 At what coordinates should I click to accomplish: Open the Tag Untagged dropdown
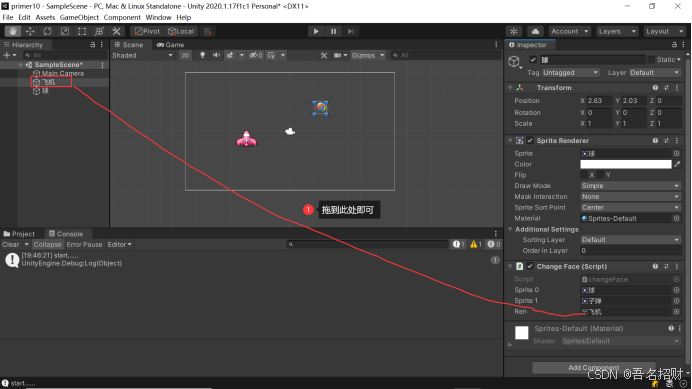click(570, 72)
